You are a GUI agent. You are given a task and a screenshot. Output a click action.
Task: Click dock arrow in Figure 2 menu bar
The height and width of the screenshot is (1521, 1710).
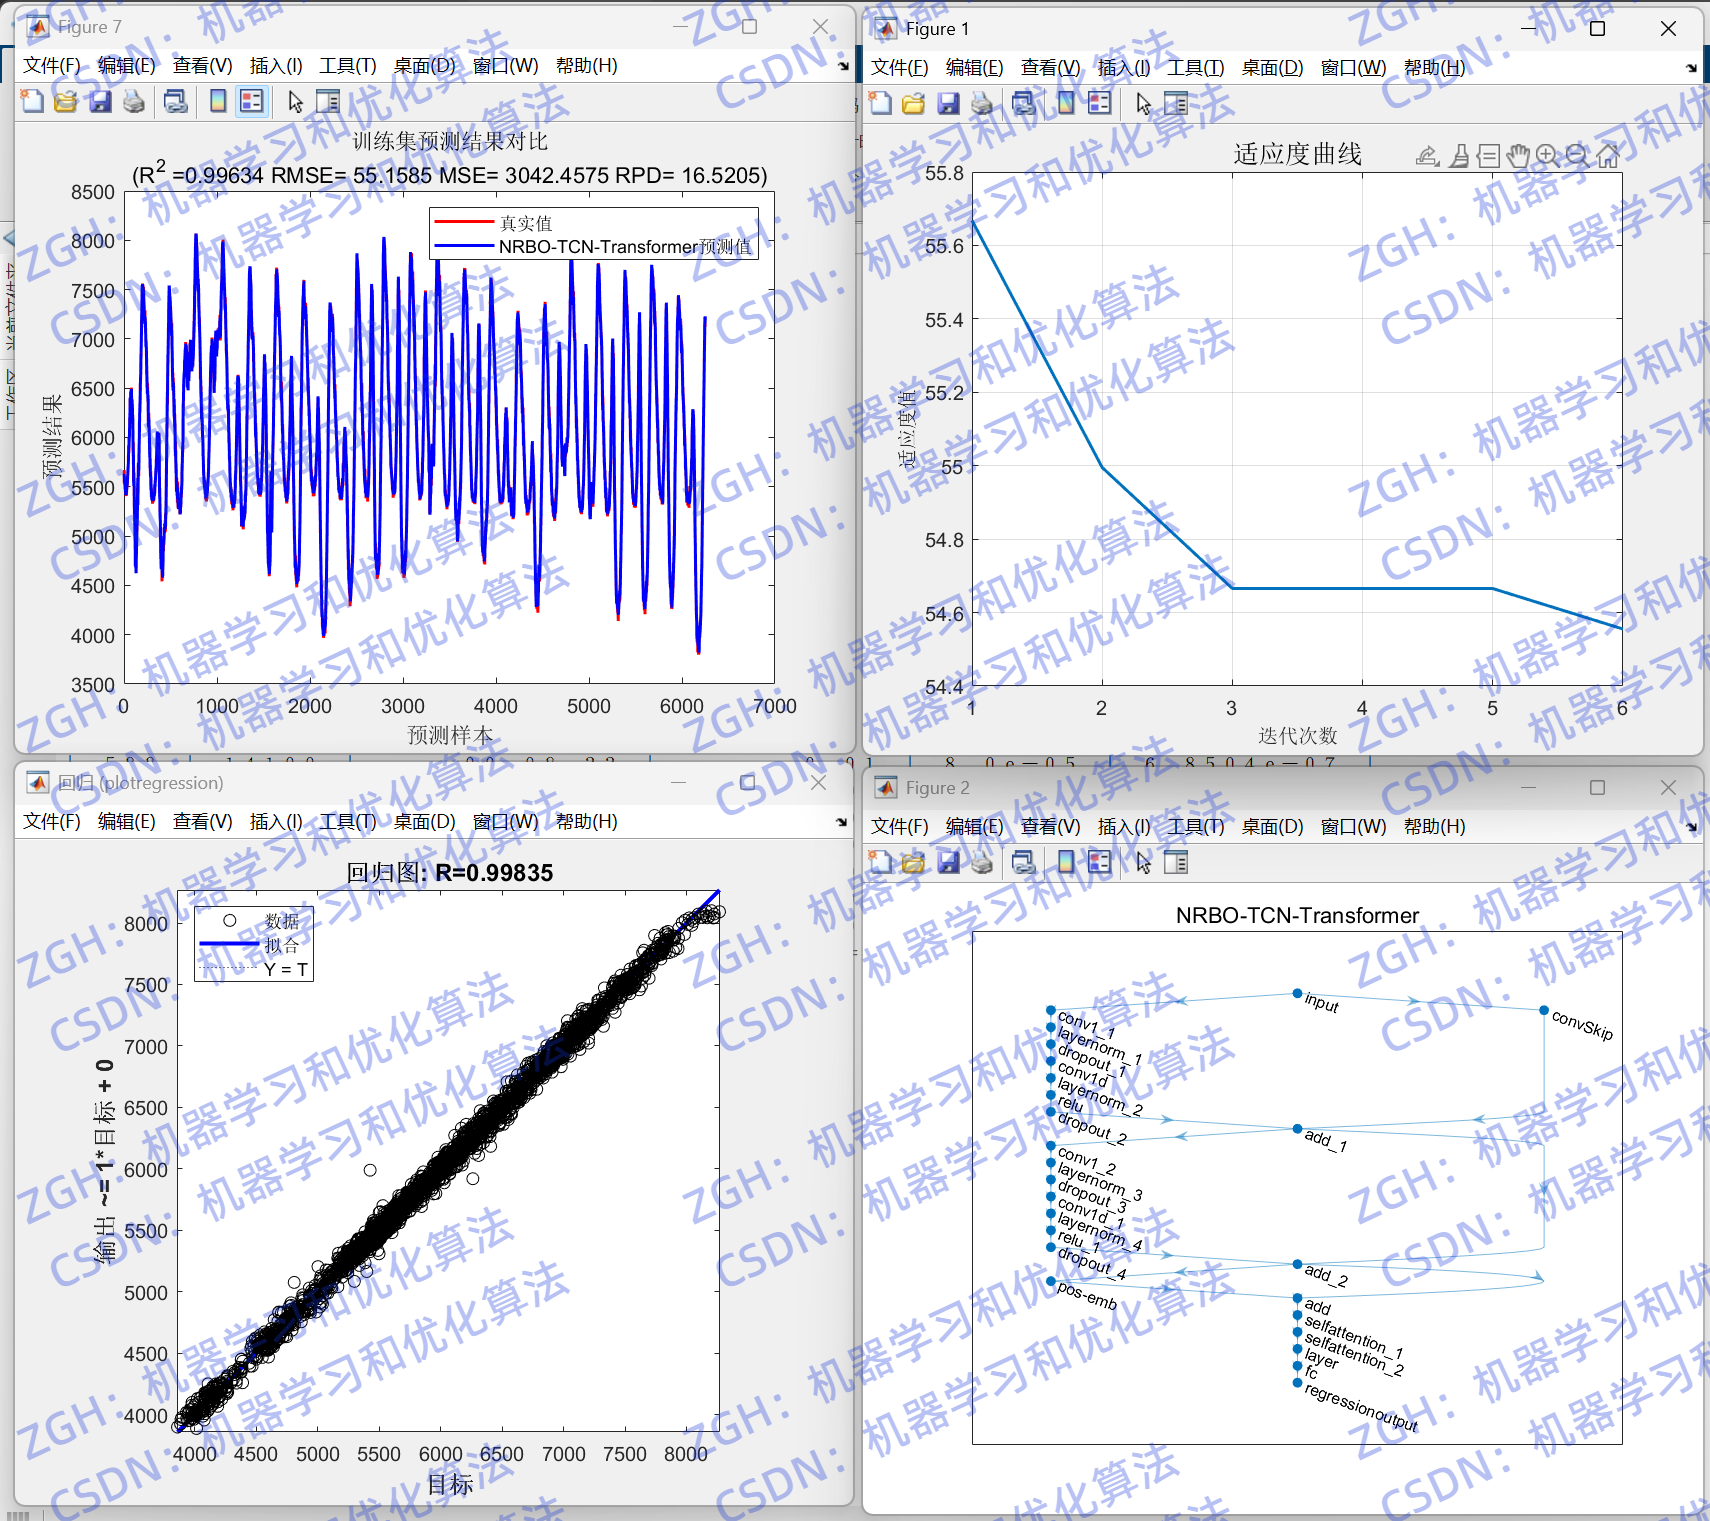click(1691, 827)
